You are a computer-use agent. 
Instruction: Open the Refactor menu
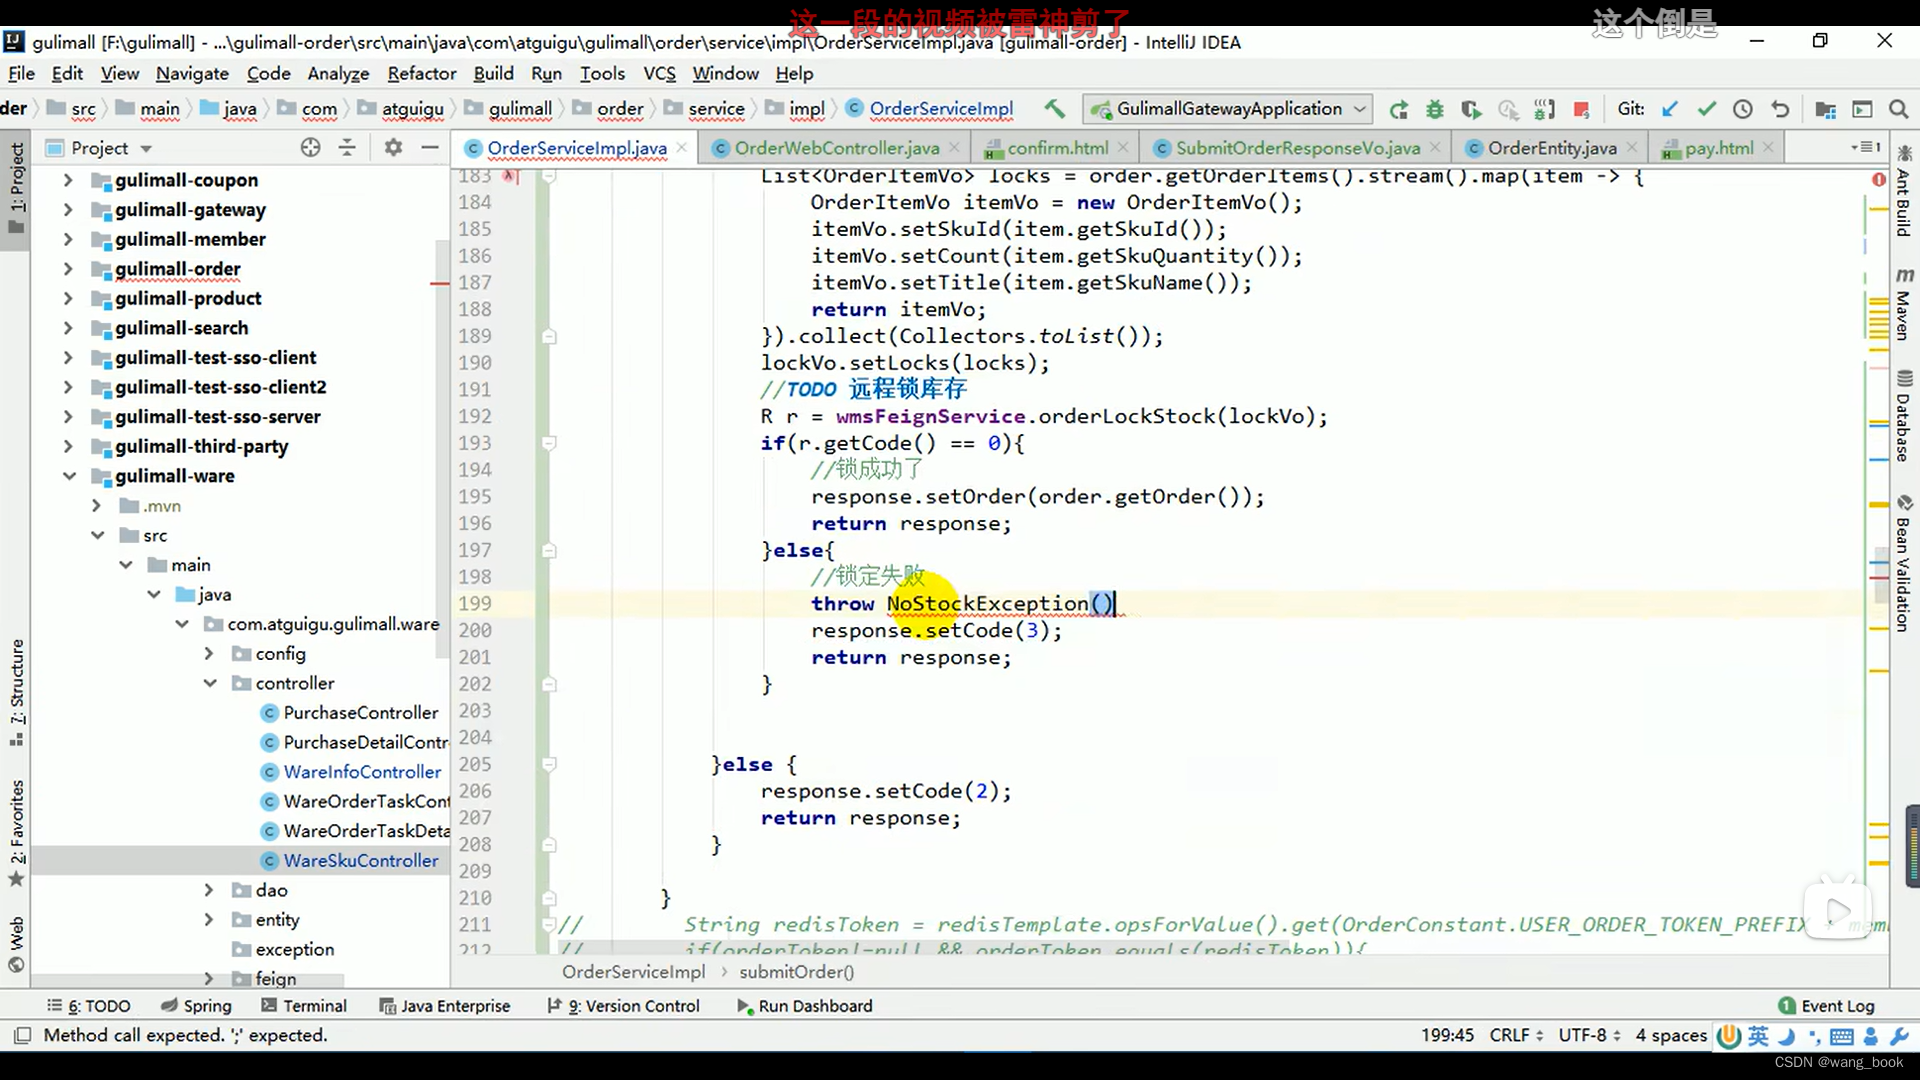421,73
